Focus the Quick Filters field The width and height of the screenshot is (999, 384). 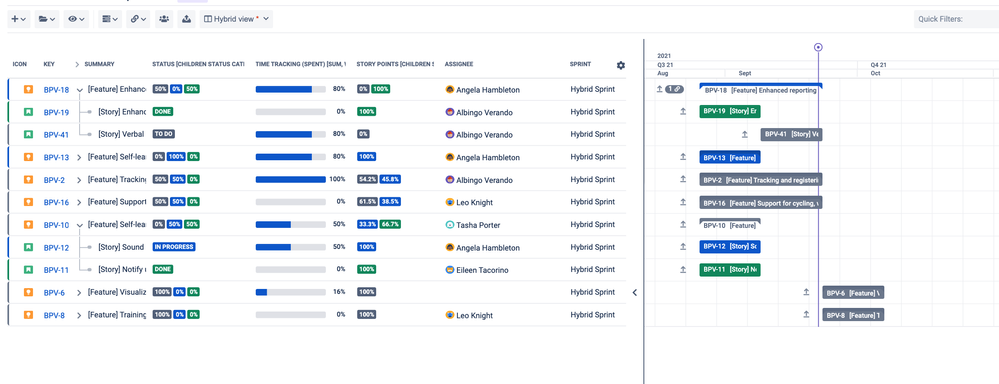pyautogui.click(x=956, y=20)
